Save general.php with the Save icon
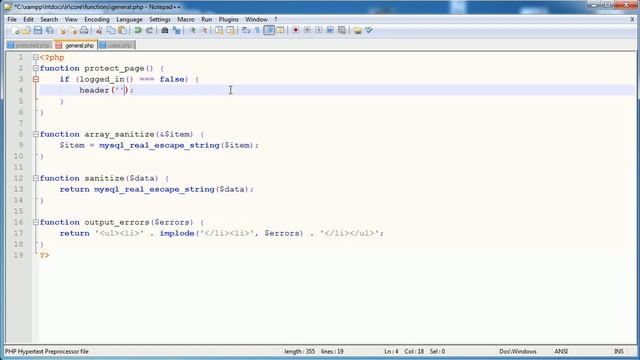This screenshot has height=360, width=640. (x=38, y=31)
